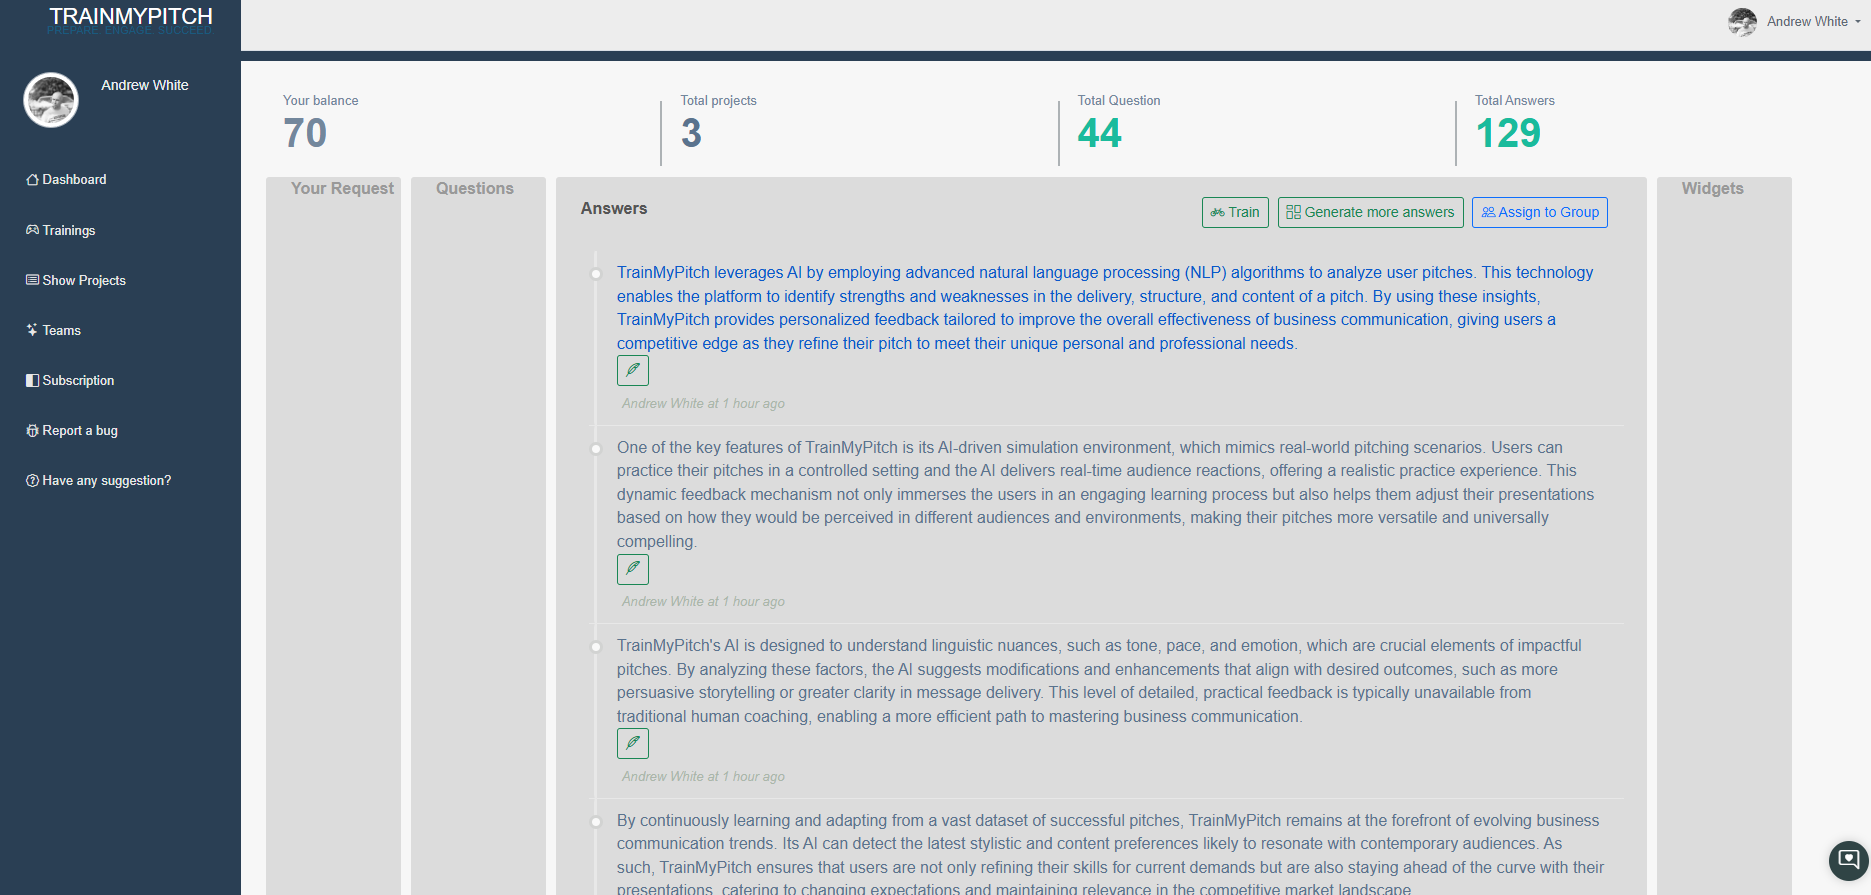1871x895 pixels.
Task: Click Assign to Group button
Action: (x=1539, y=212)
